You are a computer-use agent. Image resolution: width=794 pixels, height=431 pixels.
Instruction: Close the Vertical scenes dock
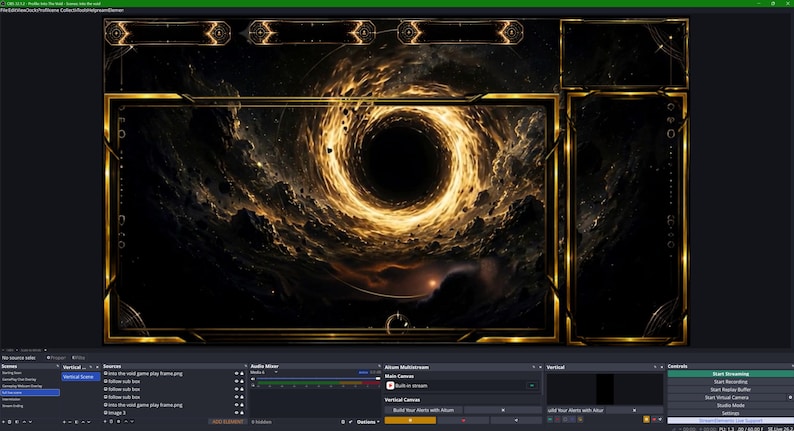97,367
